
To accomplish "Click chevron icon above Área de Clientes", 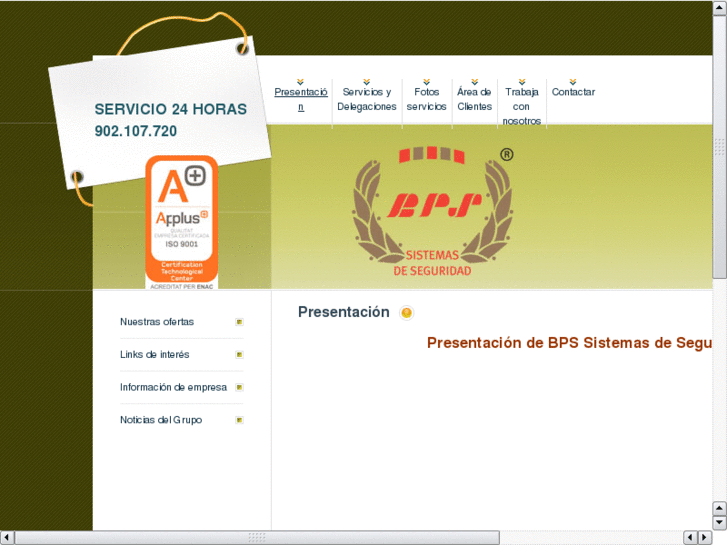I will click(474, 82).
